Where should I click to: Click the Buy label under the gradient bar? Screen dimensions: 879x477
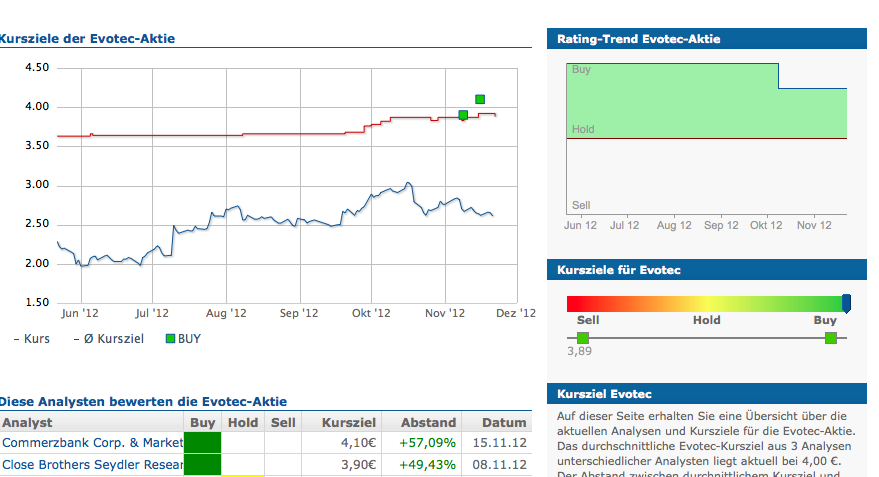[825, 320]
